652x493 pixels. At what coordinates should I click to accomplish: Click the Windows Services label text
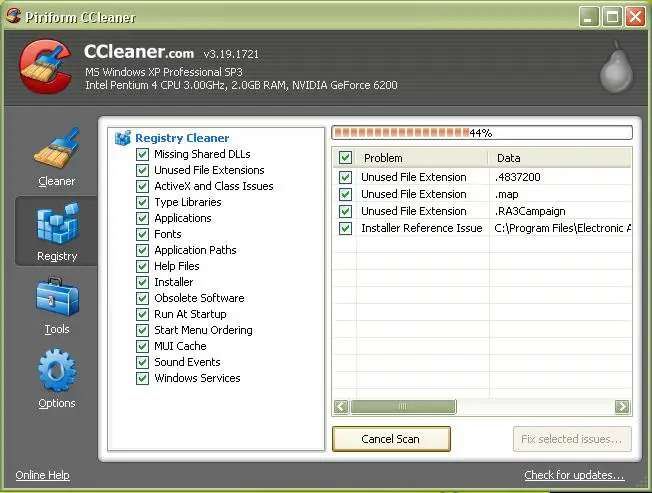[197, 378]
